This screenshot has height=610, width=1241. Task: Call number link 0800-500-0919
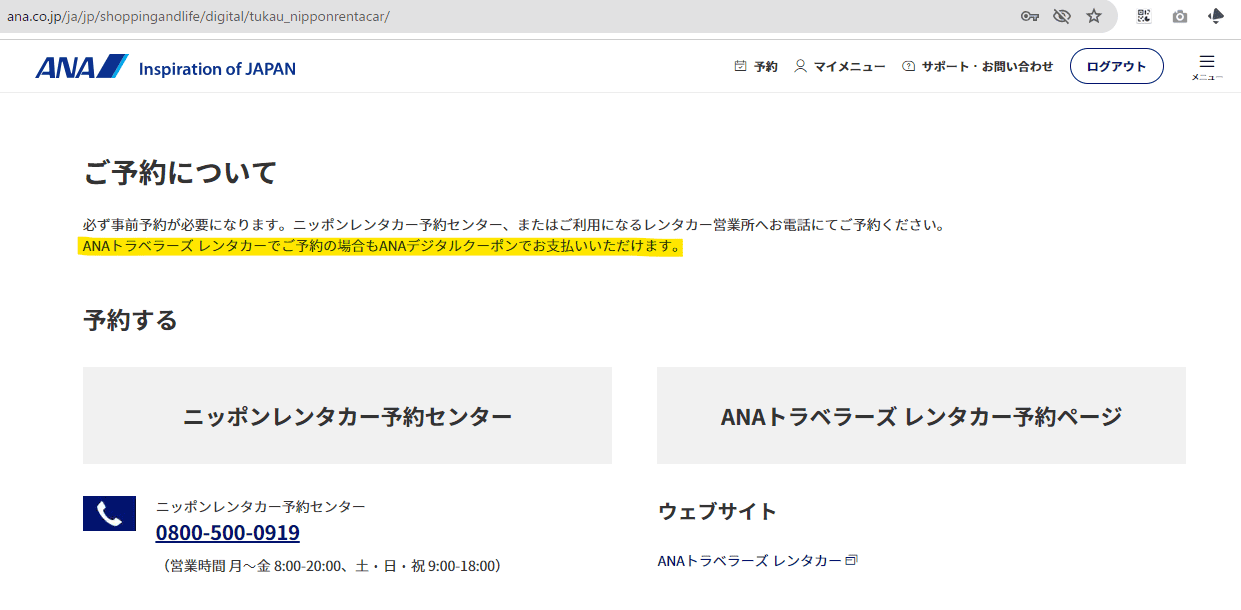coord(228,533)
